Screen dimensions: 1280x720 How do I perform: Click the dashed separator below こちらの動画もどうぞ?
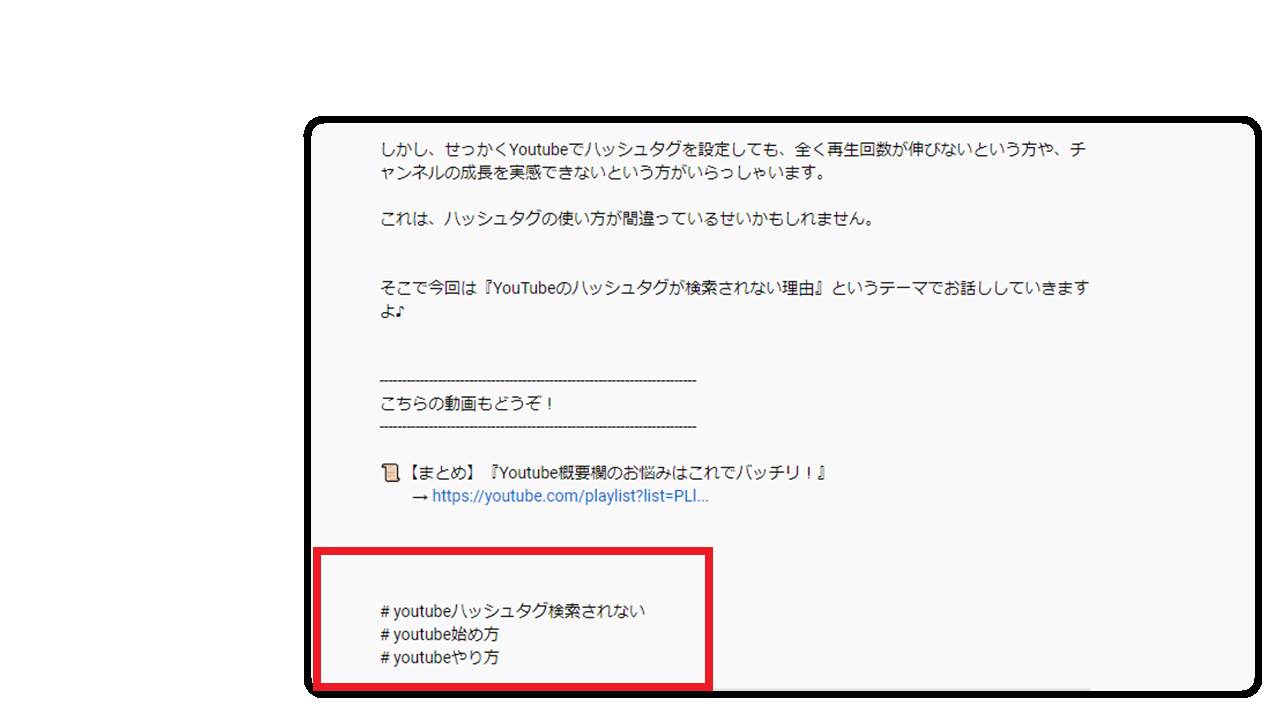[538, 427]
